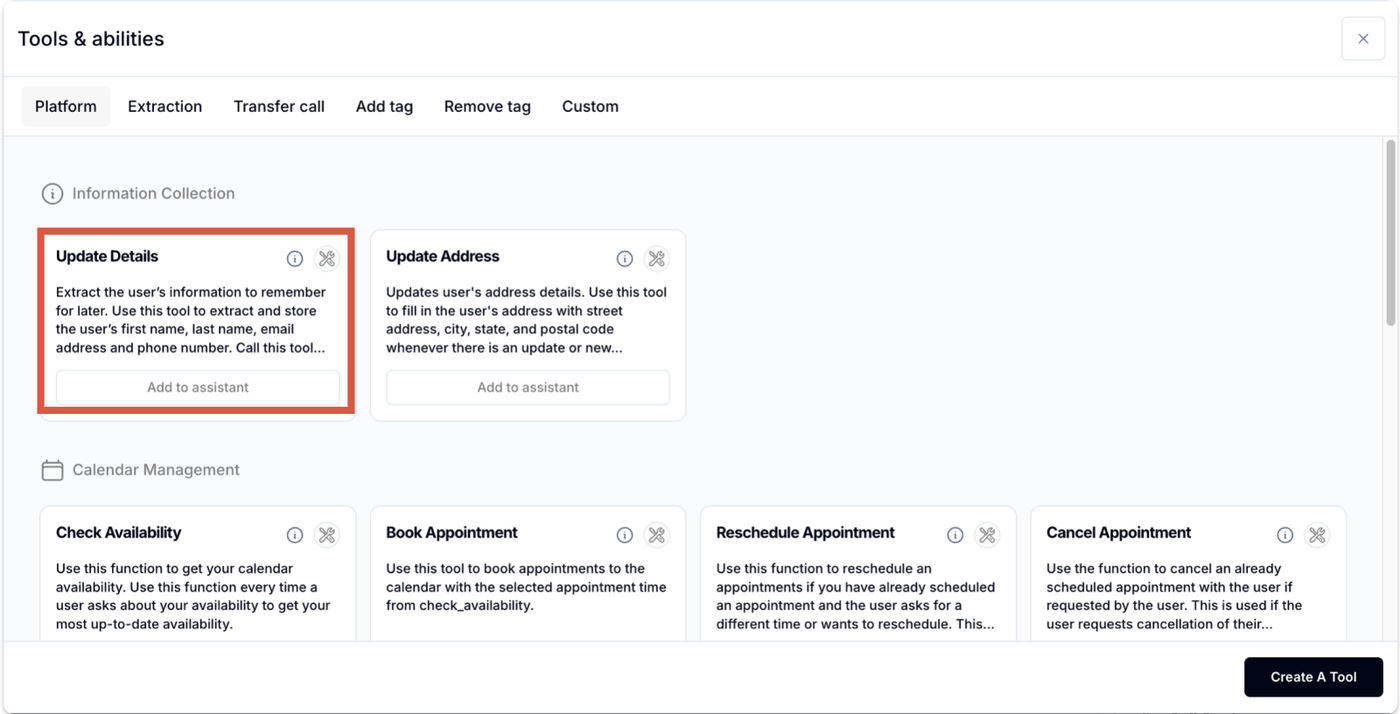Add the Update Details tool to assistant
This screenshot has width=1400, height=714.
point(198,387)
